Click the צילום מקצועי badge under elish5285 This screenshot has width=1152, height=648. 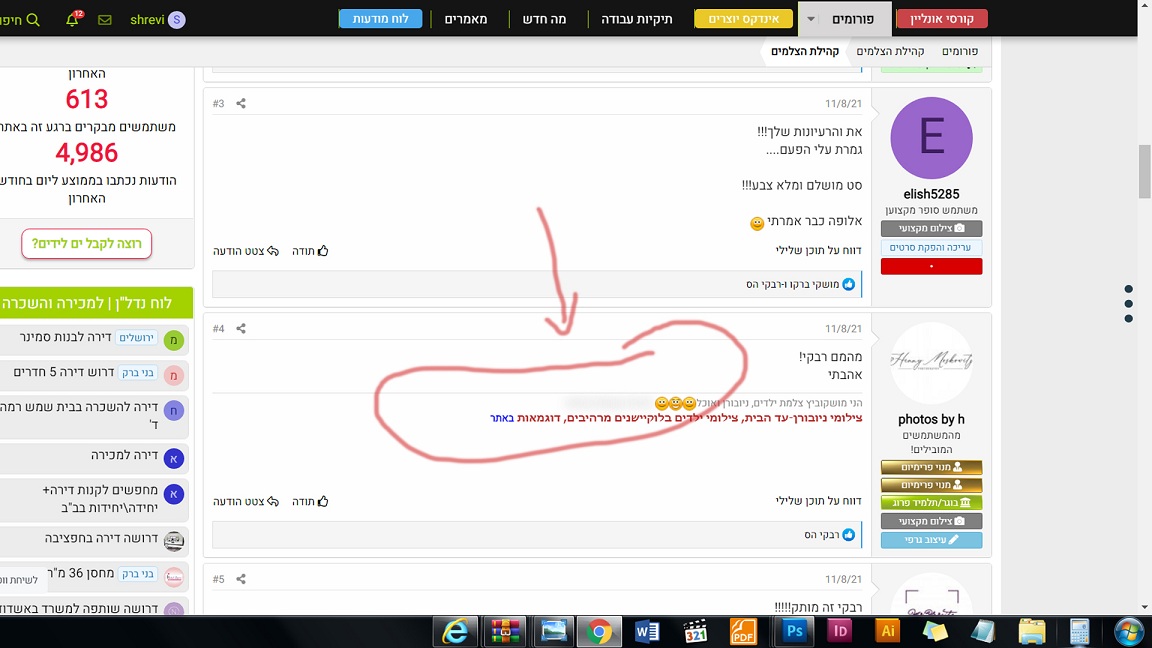click(x=932, y=228)
